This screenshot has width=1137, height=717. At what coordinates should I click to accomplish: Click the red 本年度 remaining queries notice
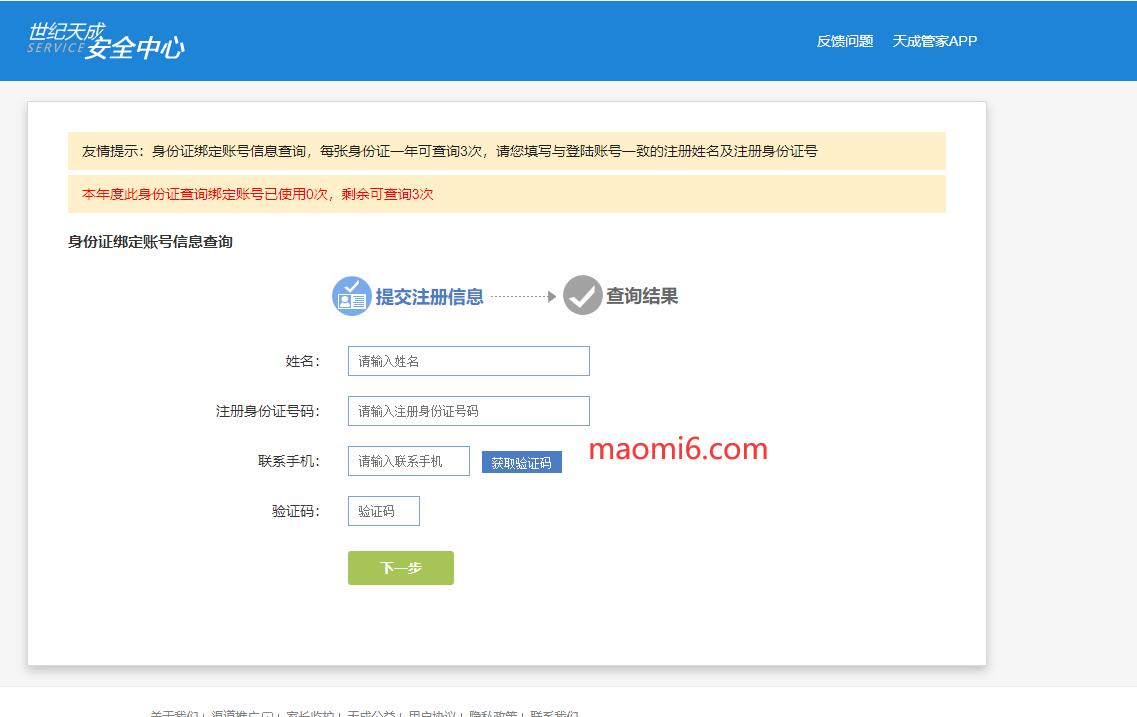(x=258, y=194)
